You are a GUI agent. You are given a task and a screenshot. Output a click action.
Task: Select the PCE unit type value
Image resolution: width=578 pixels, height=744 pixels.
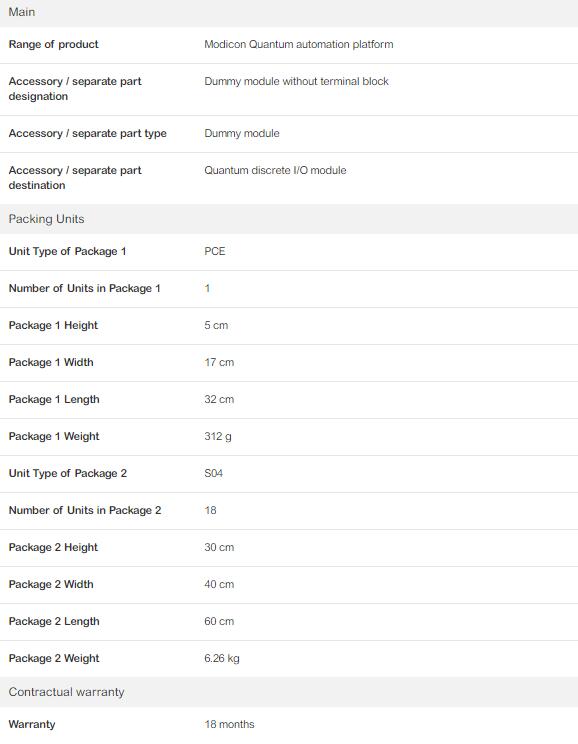(214, 251)
